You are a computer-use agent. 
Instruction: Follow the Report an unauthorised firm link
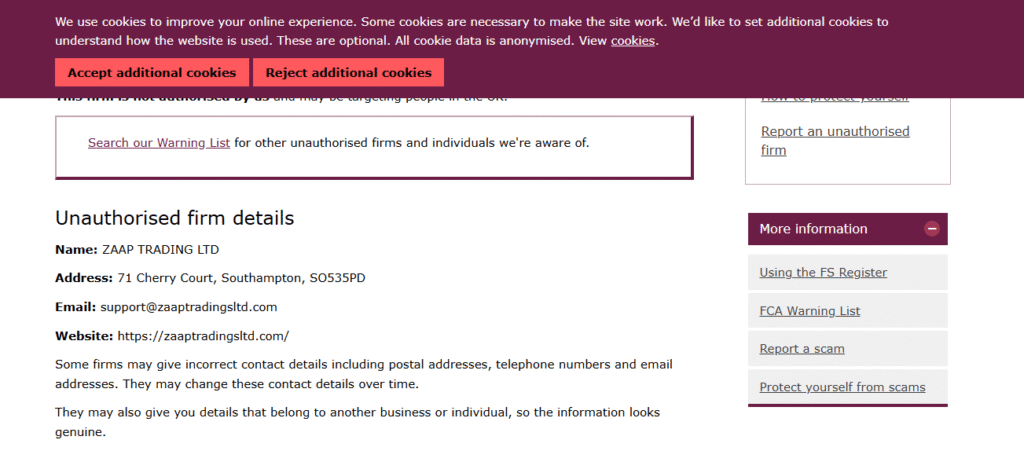tap(835, 141)
